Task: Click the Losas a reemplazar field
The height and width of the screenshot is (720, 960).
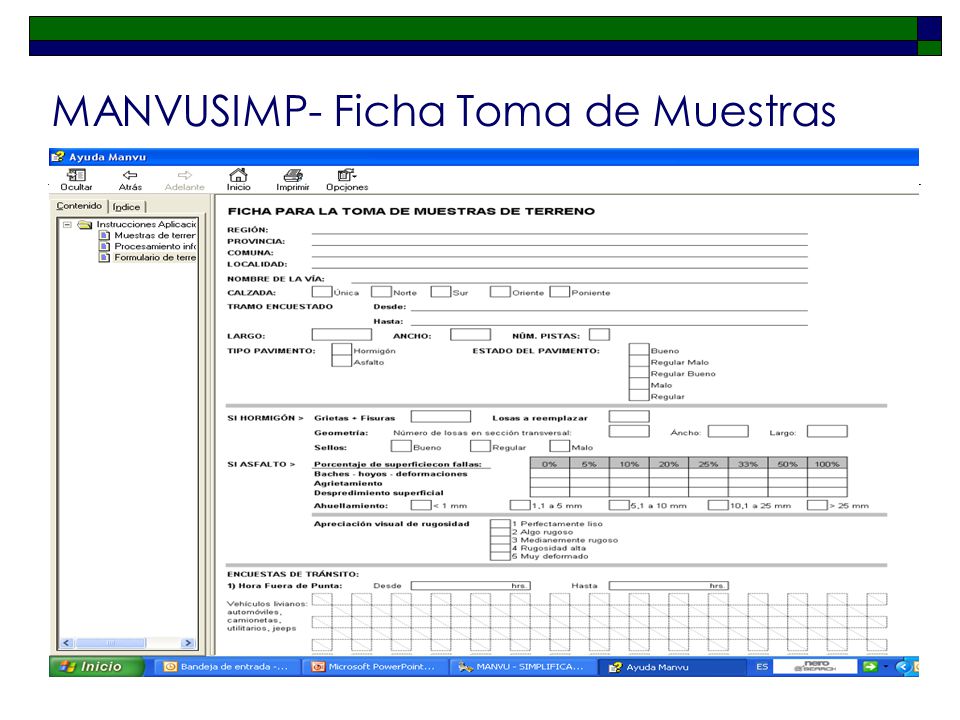Action: (629, 417)
